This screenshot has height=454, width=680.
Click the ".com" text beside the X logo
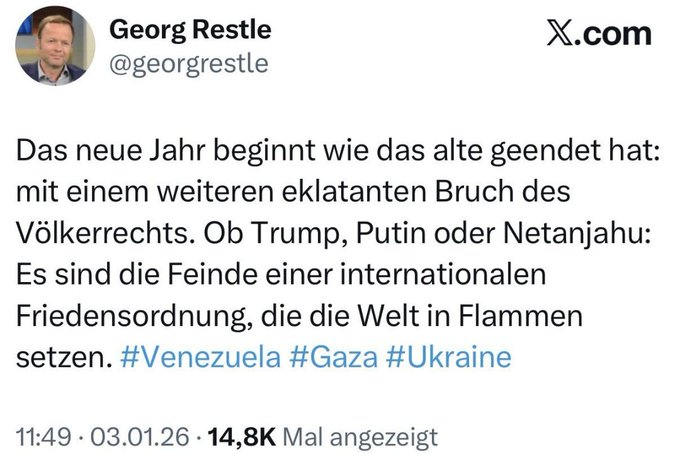click(619, 34)
